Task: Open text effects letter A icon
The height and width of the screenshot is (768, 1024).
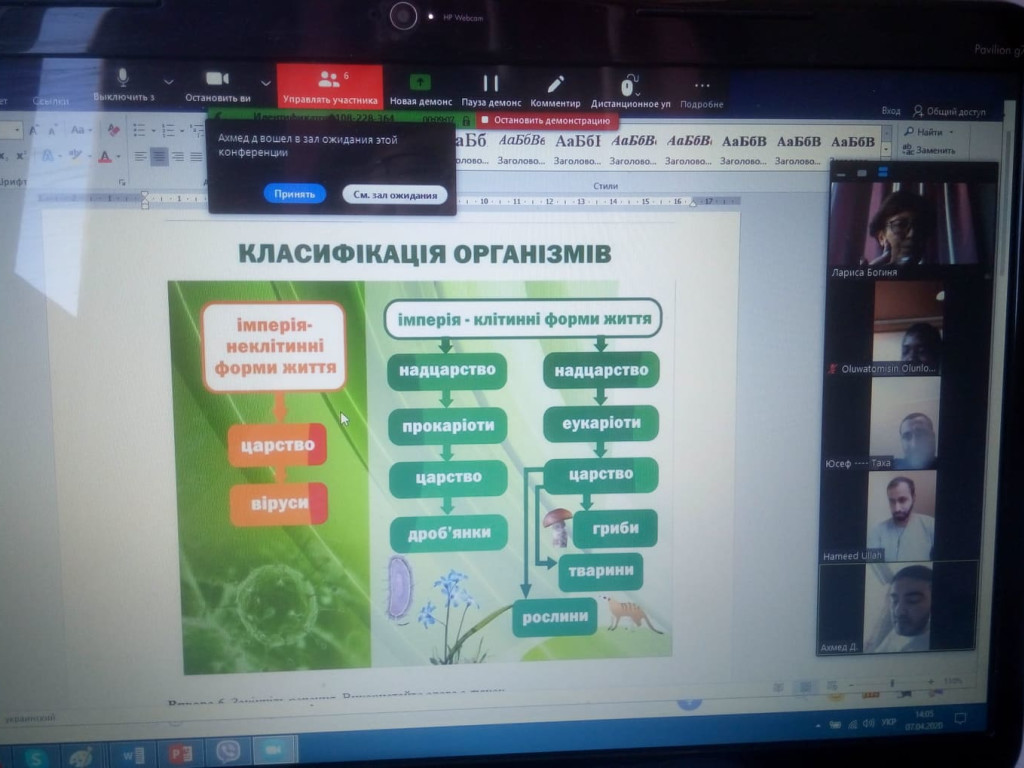Action: (48, 156)
